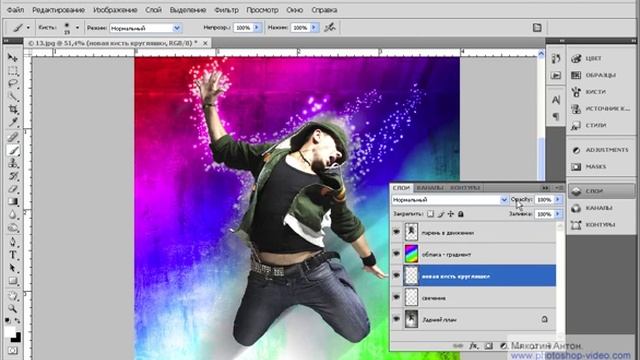Switch to the 'КАНАЛЫ' tab
This screenshot has width=640, height=360.
(430, 188)
